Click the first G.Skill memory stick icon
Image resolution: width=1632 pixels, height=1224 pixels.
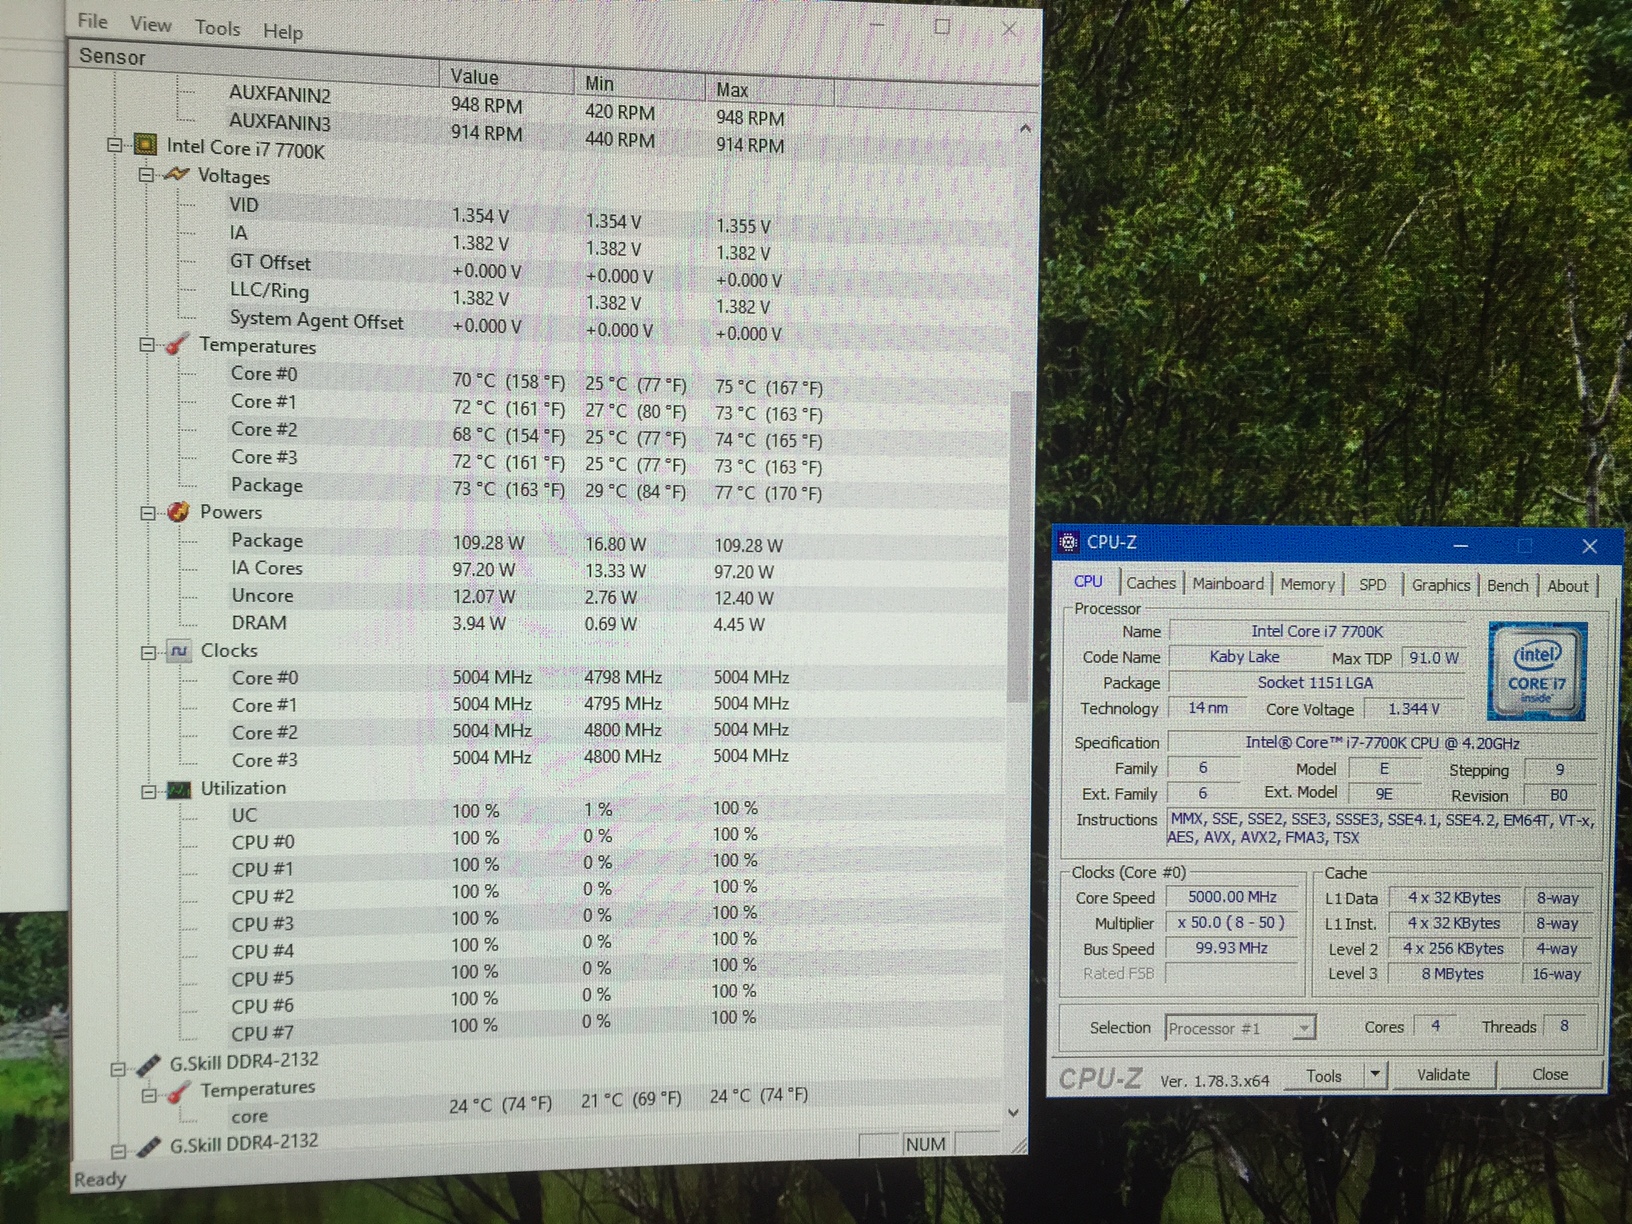click(x=148, y=1065)
